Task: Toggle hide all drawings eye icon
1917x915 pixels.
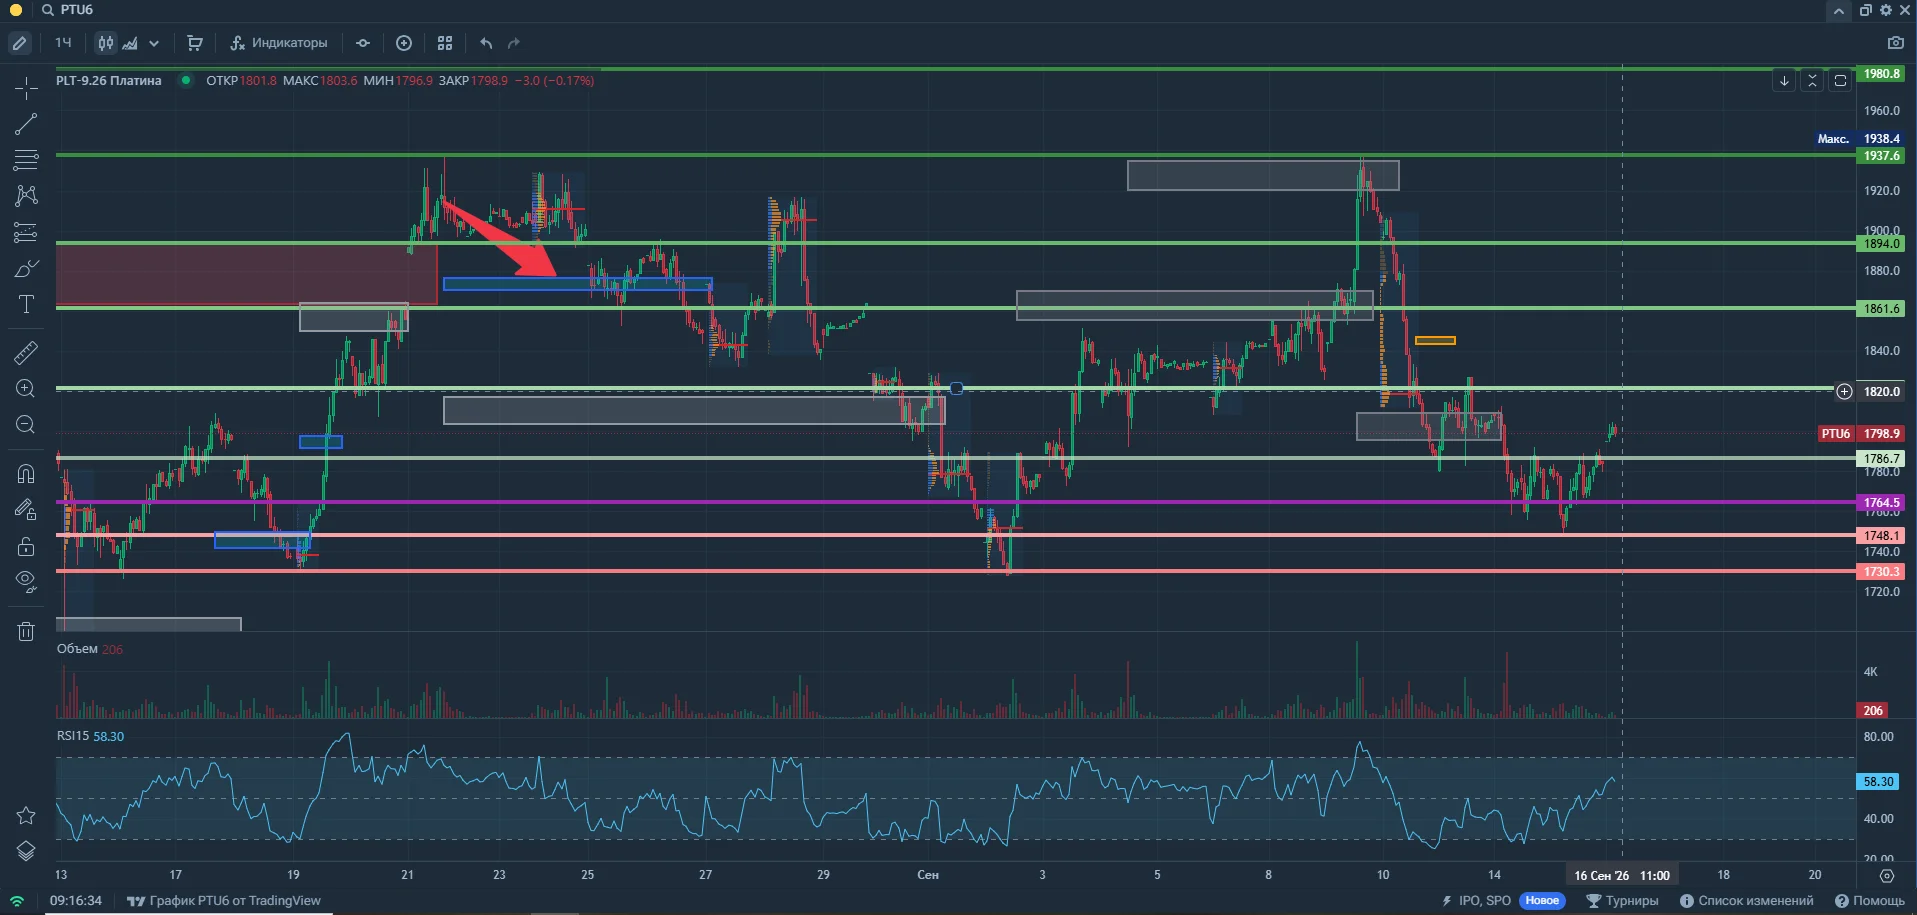Action: [x=26, y=582]
